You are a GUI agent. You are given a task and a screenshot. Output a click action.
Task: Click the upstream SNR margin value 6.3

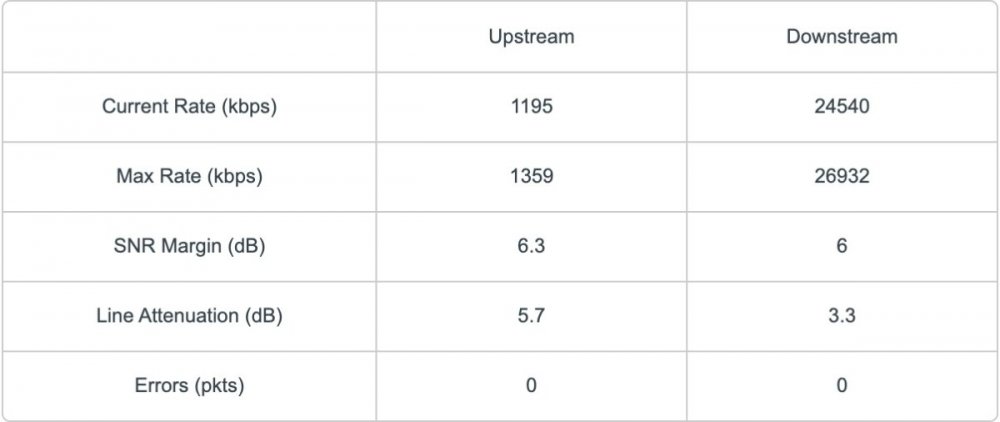point(531,246)
